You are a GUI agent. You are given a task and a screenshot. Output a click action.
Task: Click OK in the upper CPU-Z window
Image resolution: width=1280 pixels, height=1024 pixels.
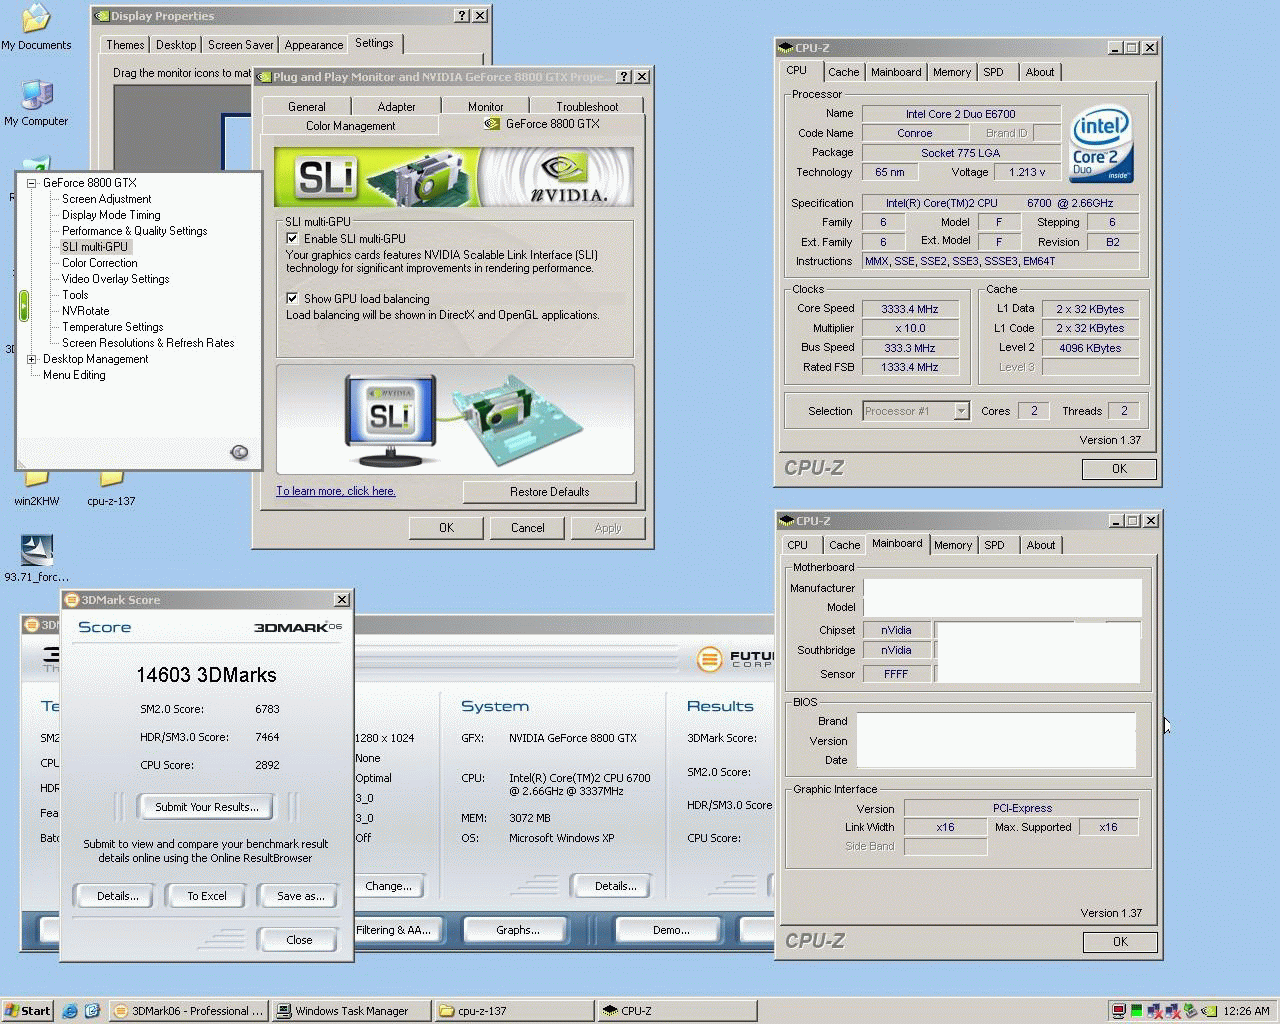coord(1119,469)
